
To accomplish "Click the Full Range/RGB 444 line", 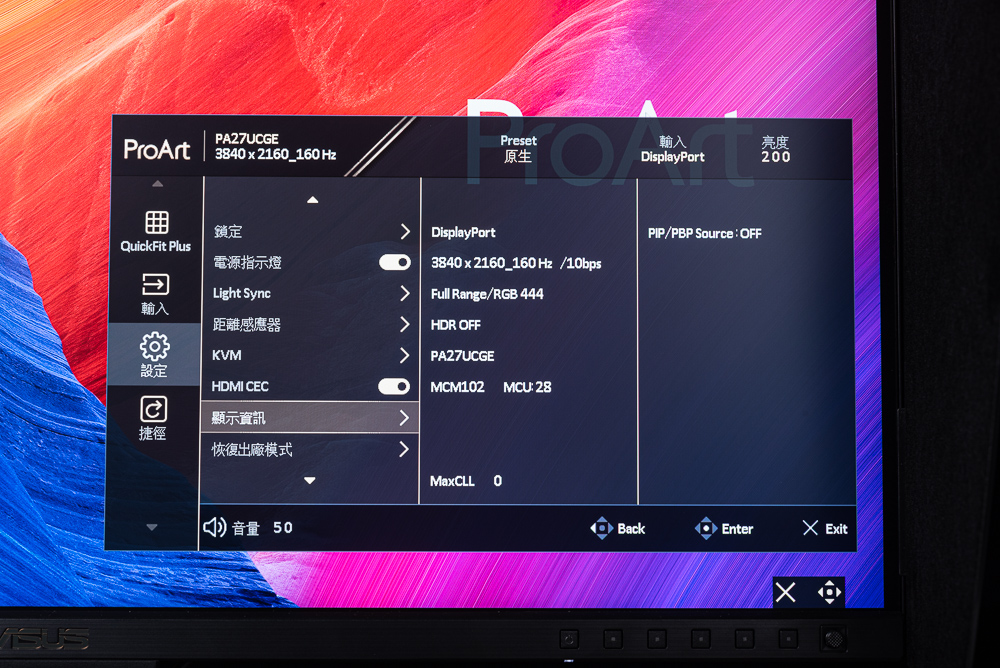I will [487, 294].
